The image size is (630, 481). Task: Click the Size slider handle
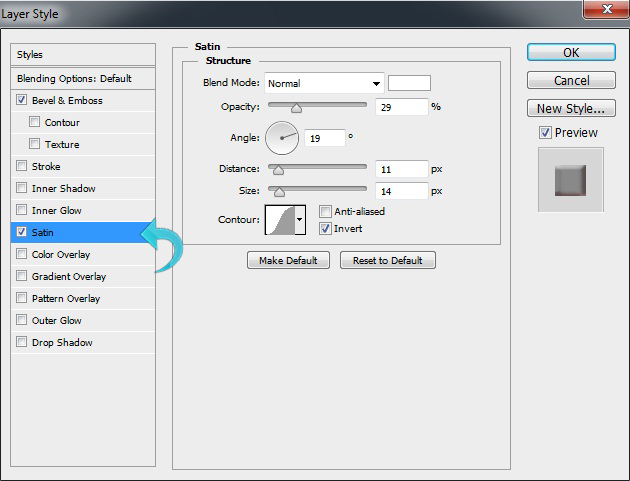coord(279,192)
